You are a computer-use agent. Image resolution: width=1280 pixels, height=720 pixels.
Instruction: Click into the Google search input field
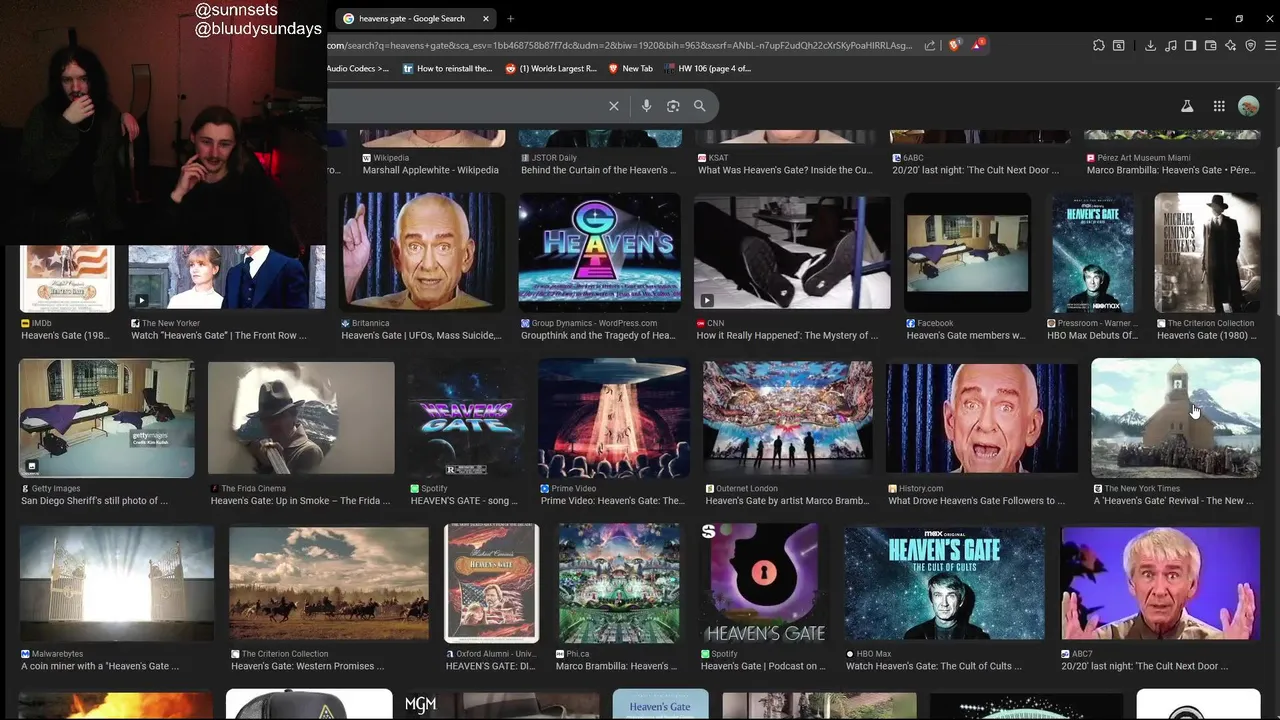coord(465,106)
